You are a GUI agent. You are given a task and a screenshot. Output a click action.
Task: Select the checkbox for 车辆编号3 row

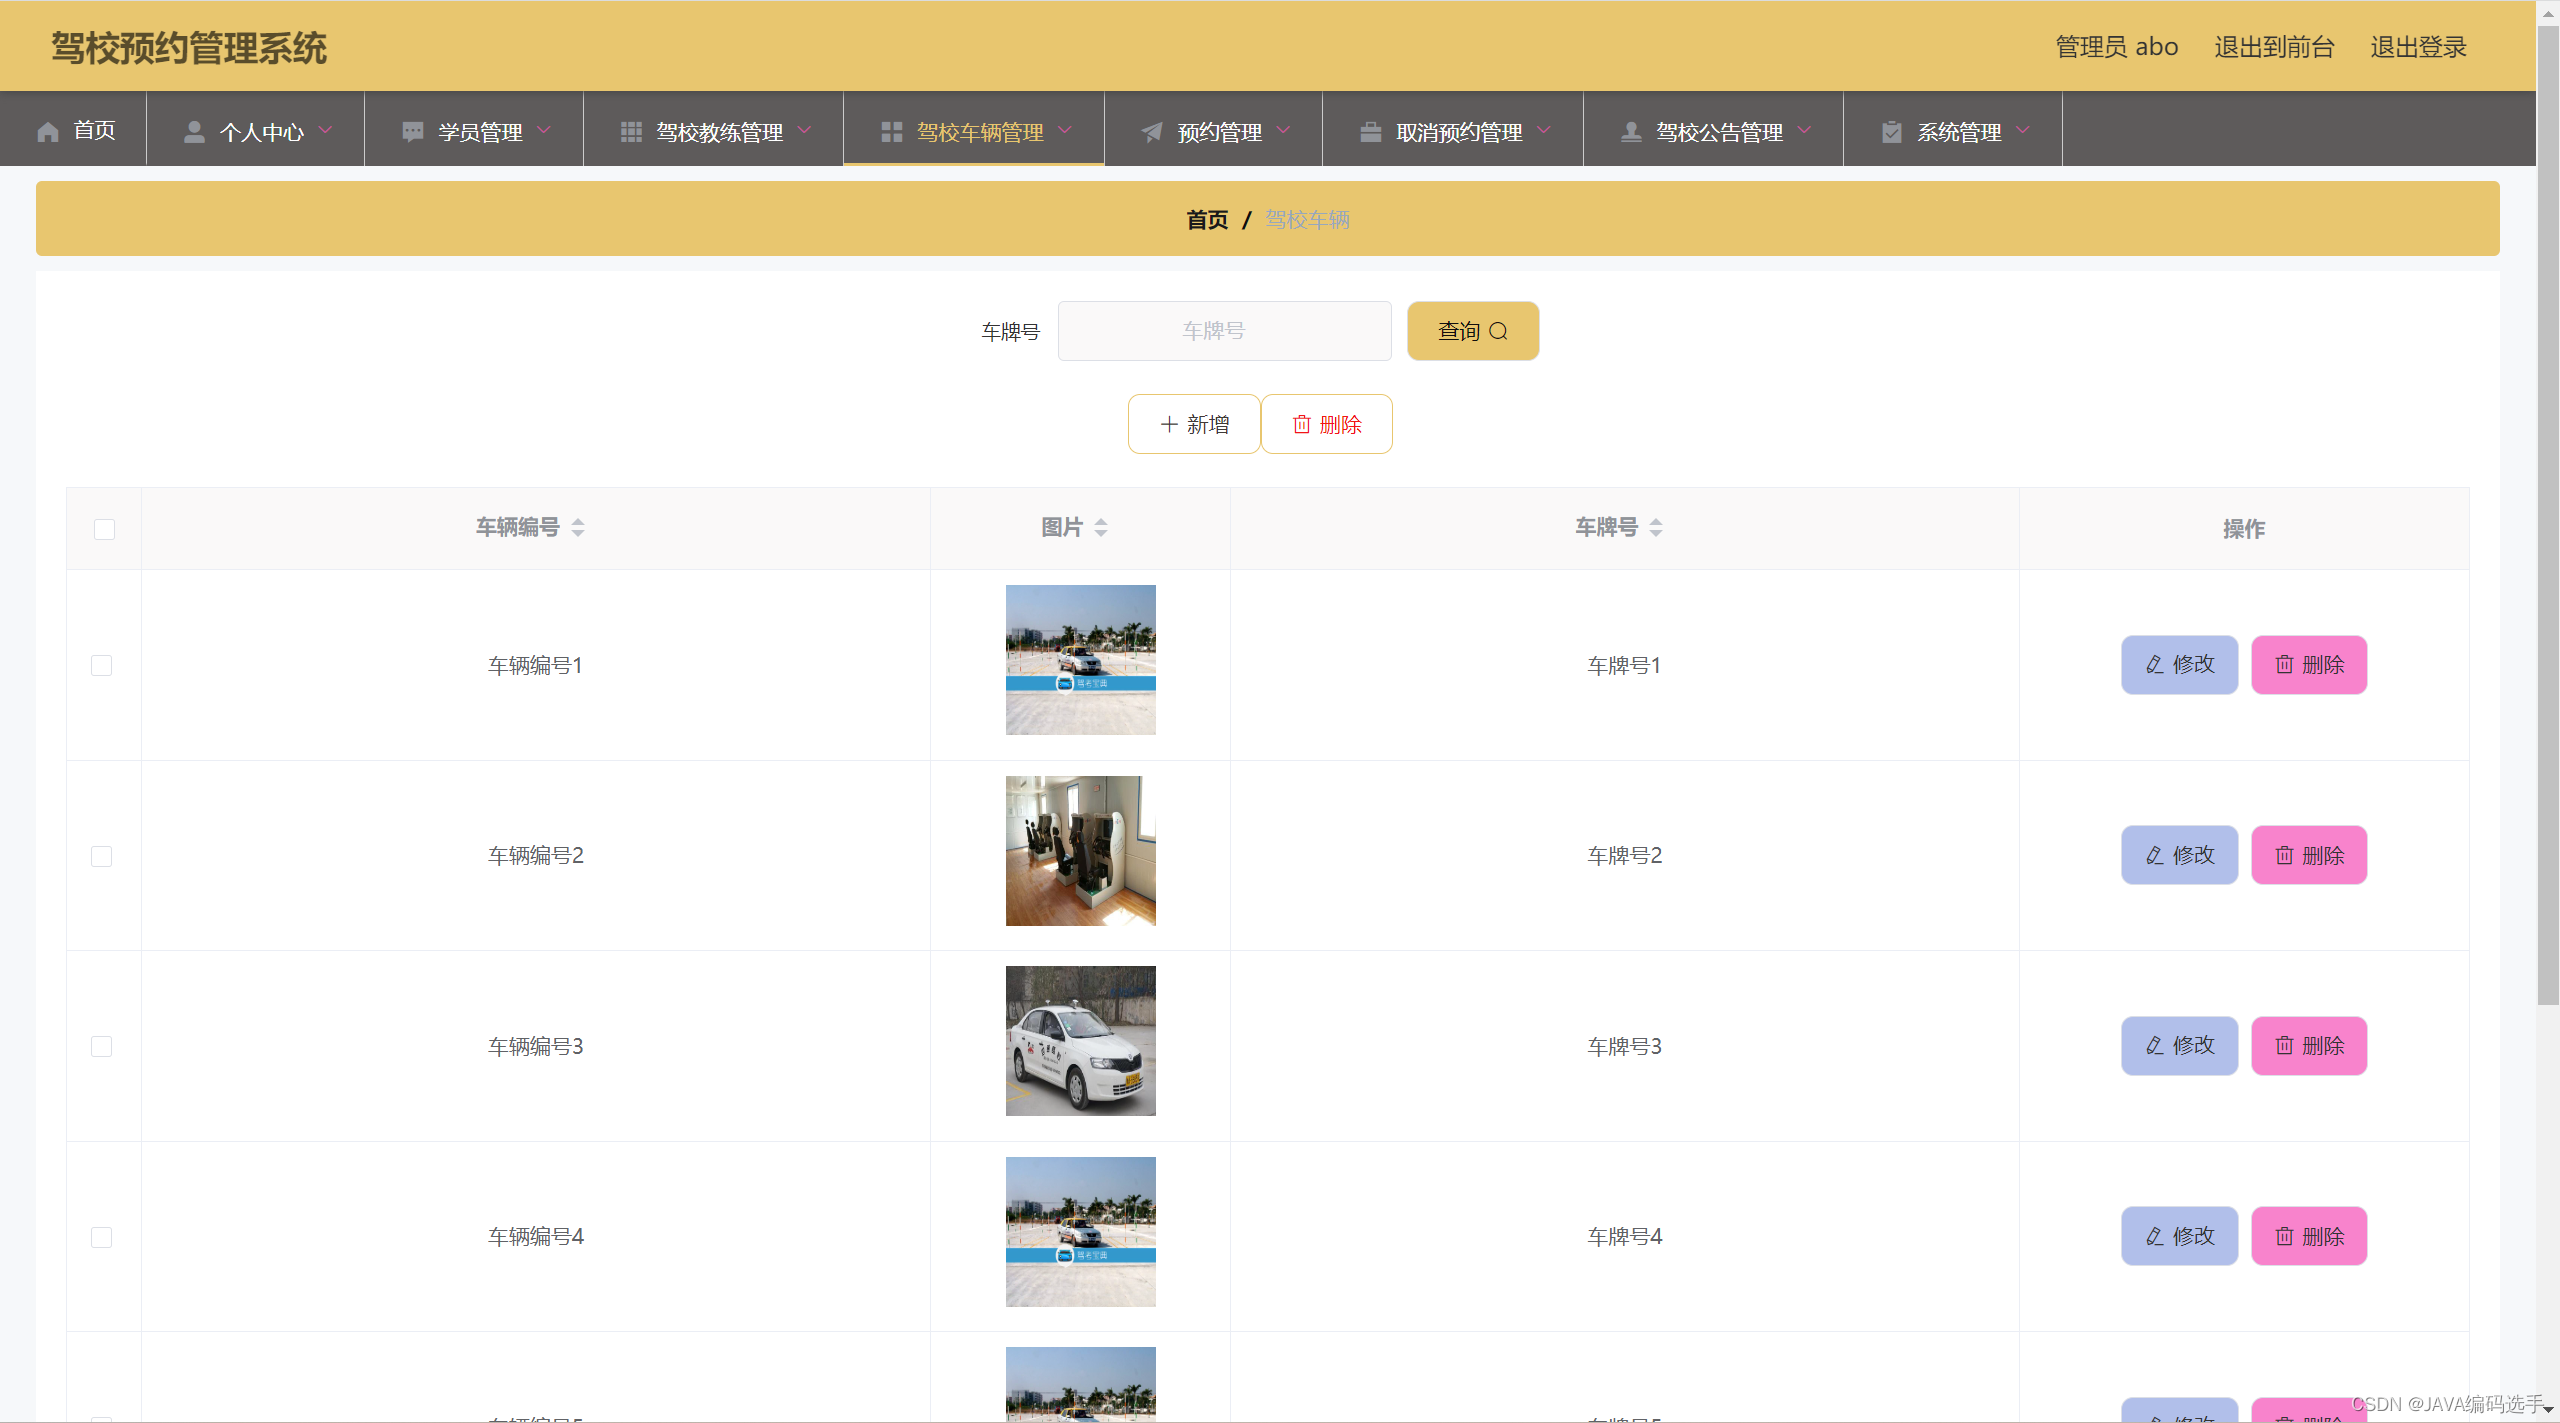[x=102, y=1046]
